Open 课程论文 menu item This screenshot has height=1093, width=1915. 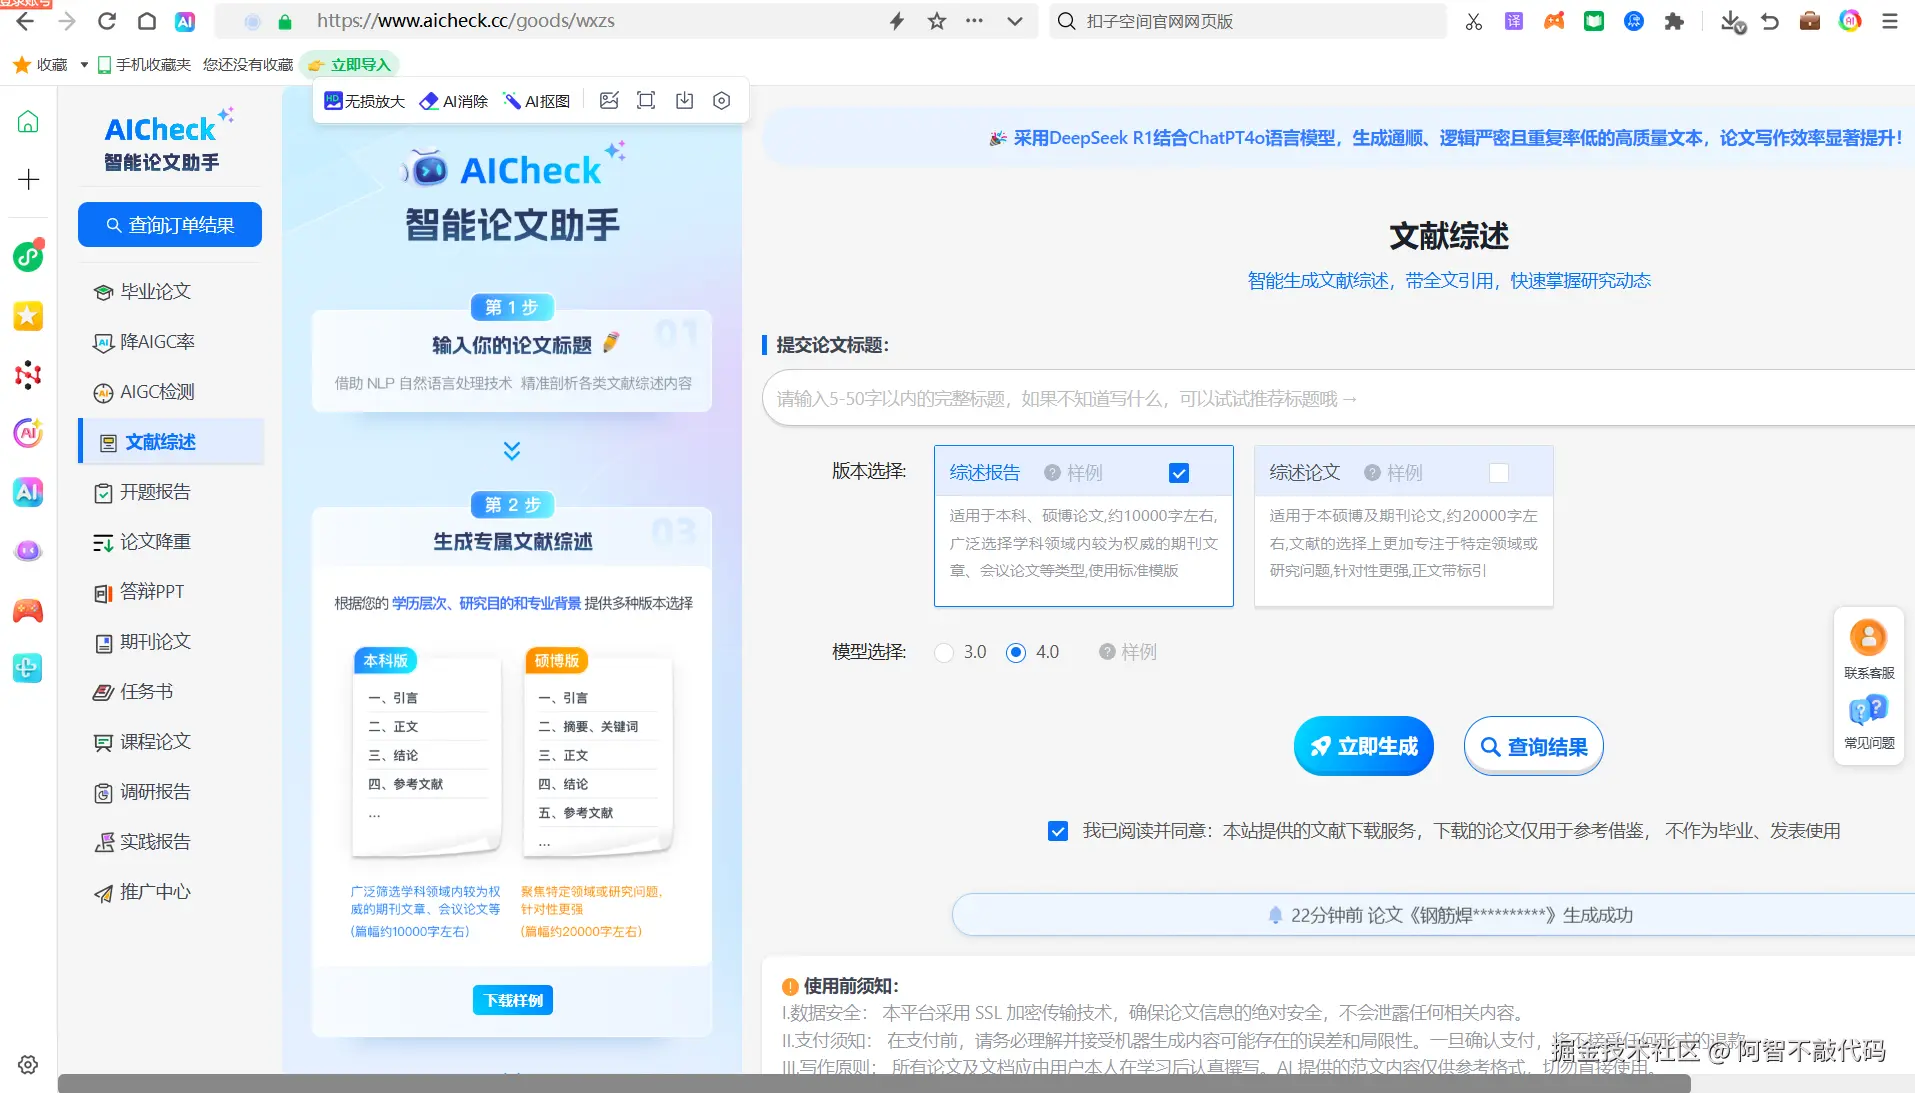pyautogui.click(x=142, y=742)
